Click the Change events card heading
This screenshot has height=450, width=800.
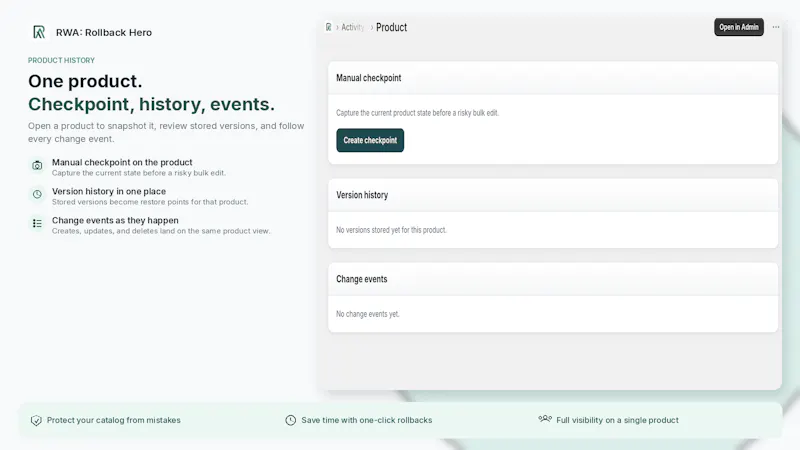coord(361,279)
